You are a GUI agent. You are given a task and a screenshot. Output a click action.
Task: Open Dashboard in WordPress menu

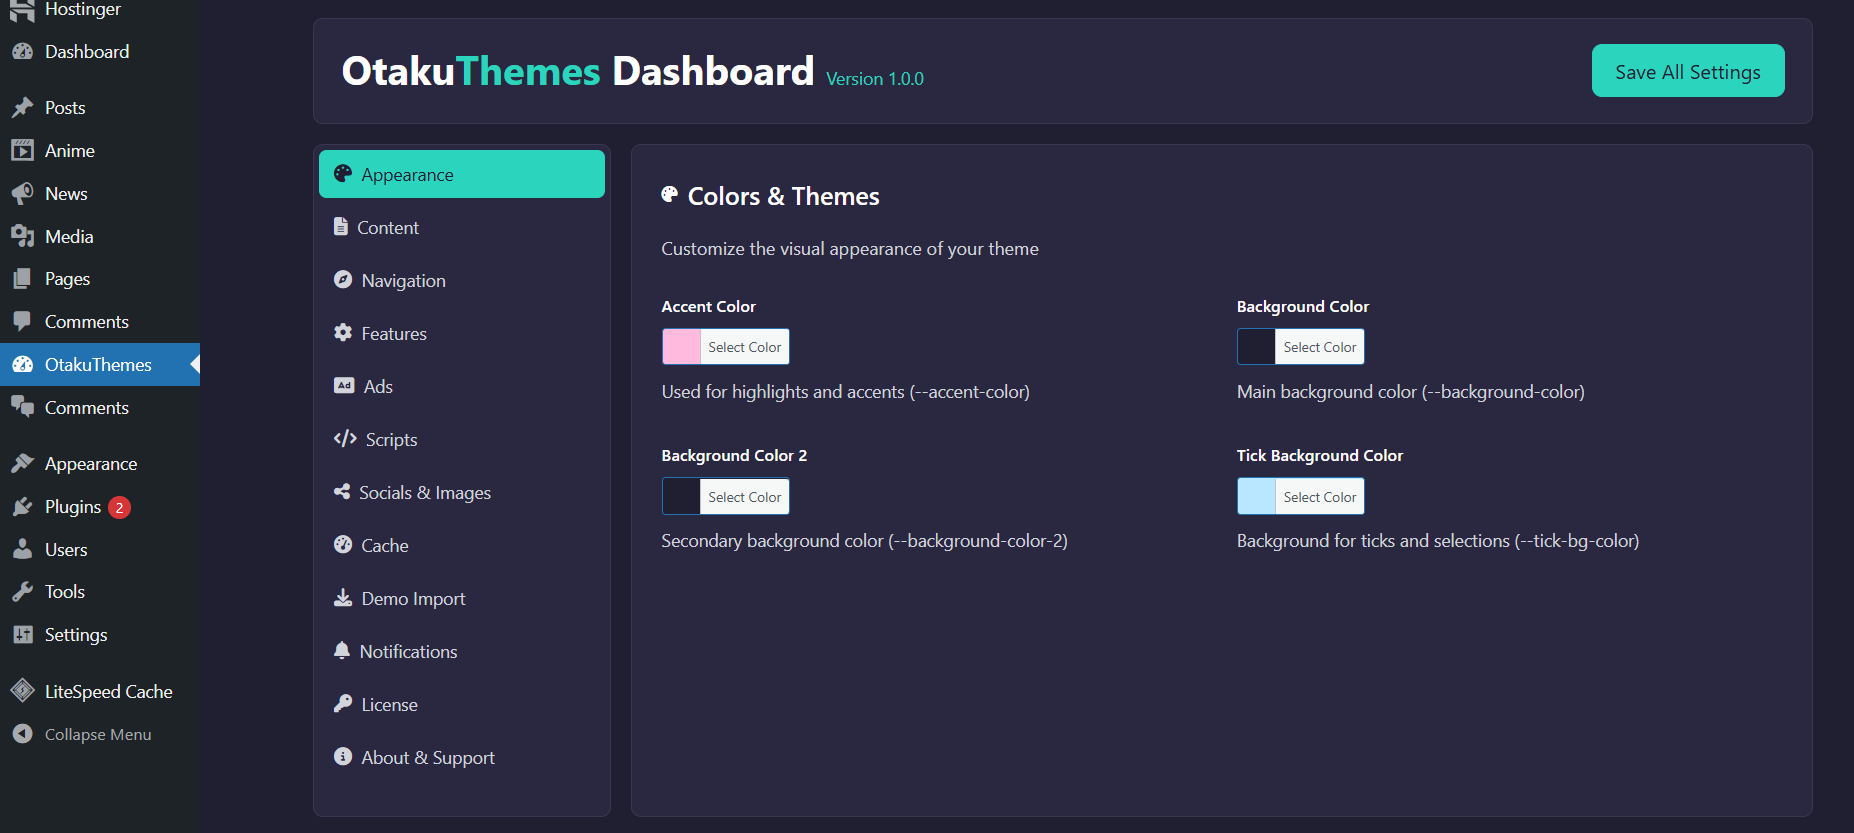coord(100,52)
